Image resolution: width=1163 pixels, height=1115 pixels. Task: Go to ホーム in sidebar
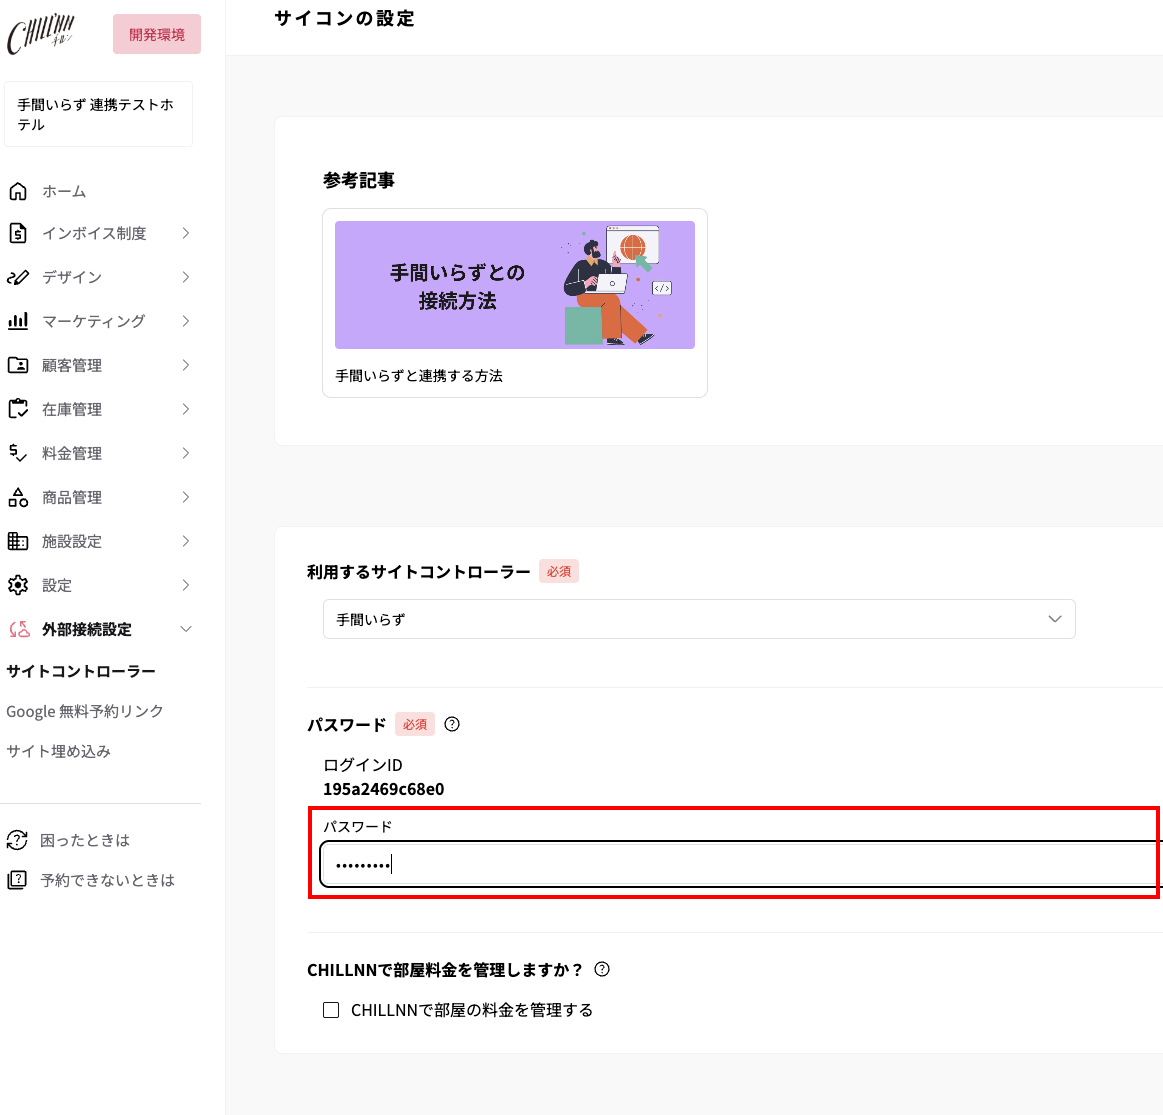pyautogui.click(x=64, y=191)
